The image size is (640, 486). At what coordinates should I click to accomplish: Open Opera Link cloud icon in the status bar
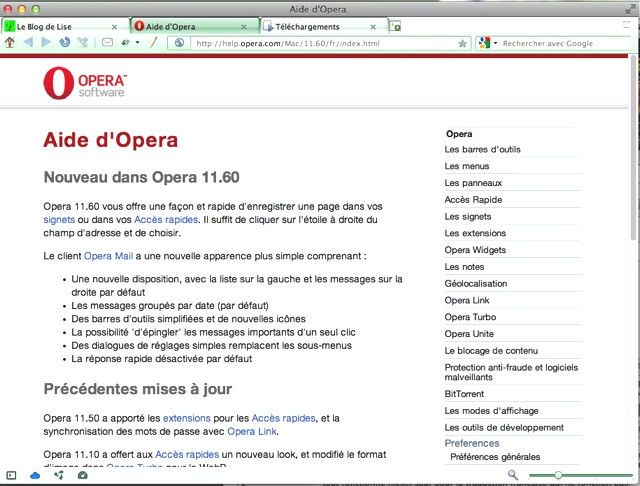click(35, 475)
